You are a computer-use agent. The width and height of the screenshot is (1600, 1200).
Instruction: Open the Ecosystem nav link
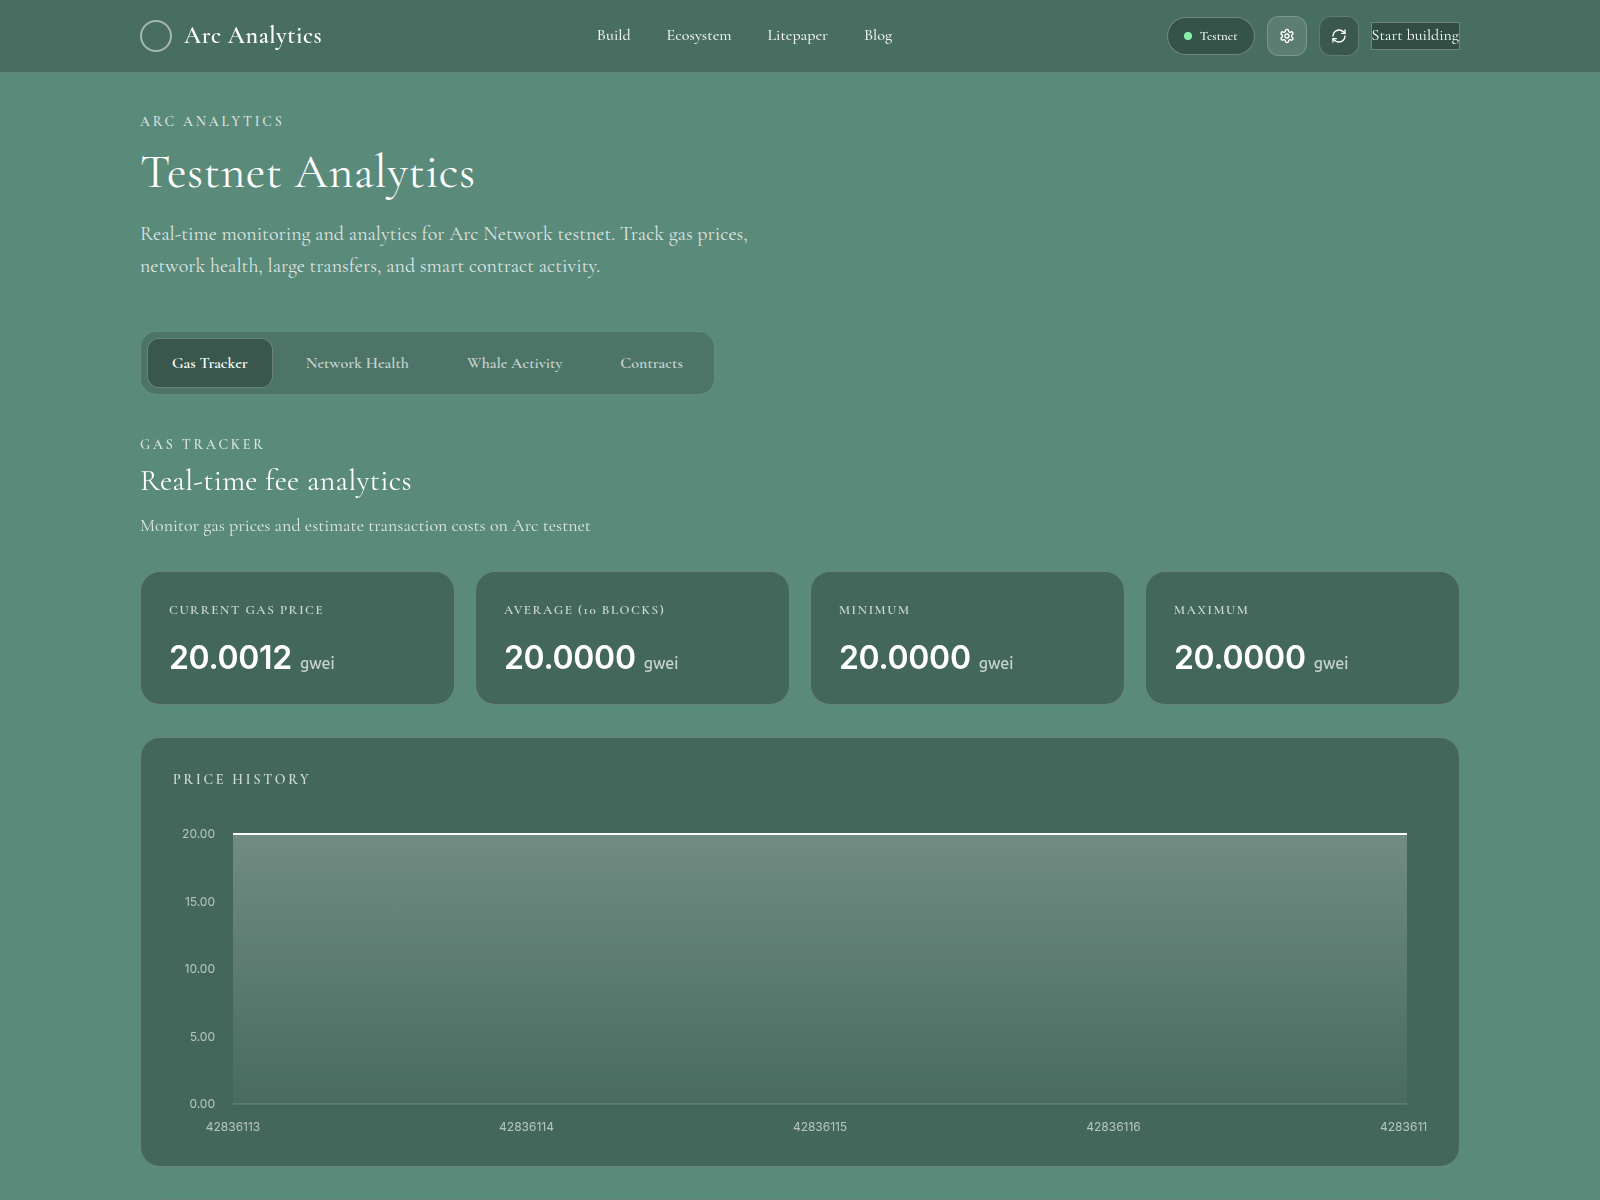(699, 35)
